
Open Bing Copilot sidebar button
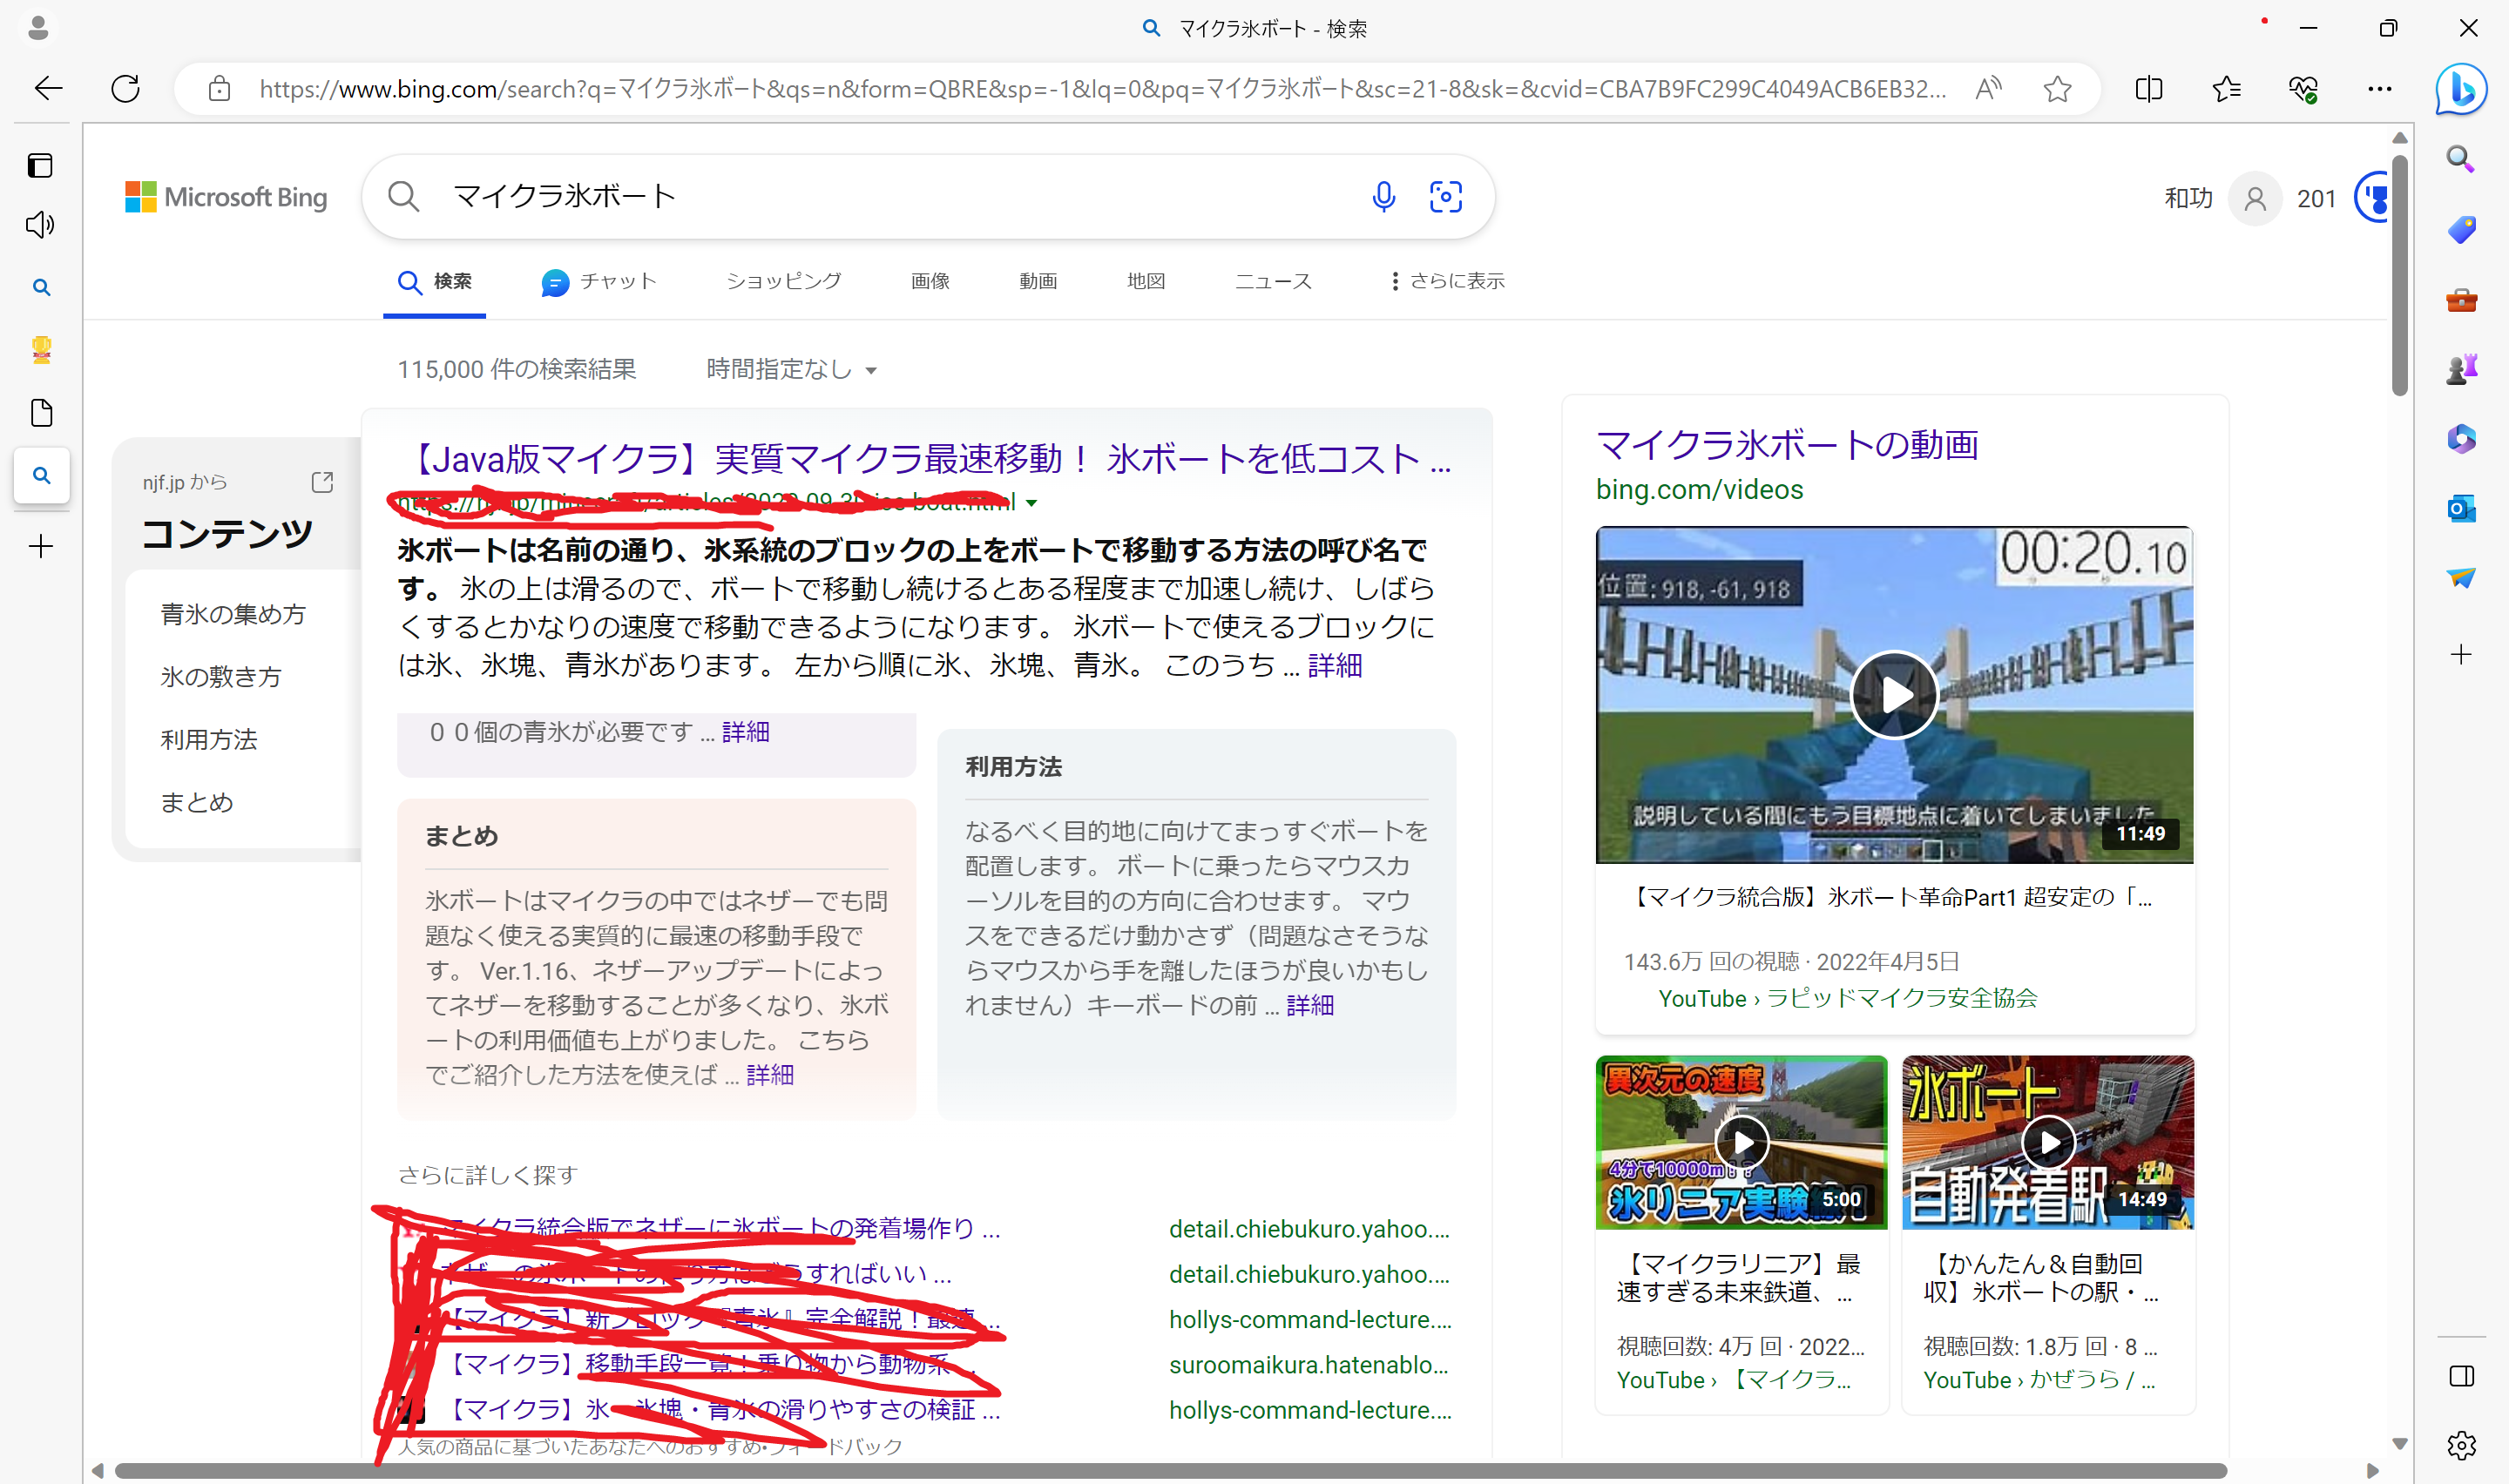tap(2460, 89)
